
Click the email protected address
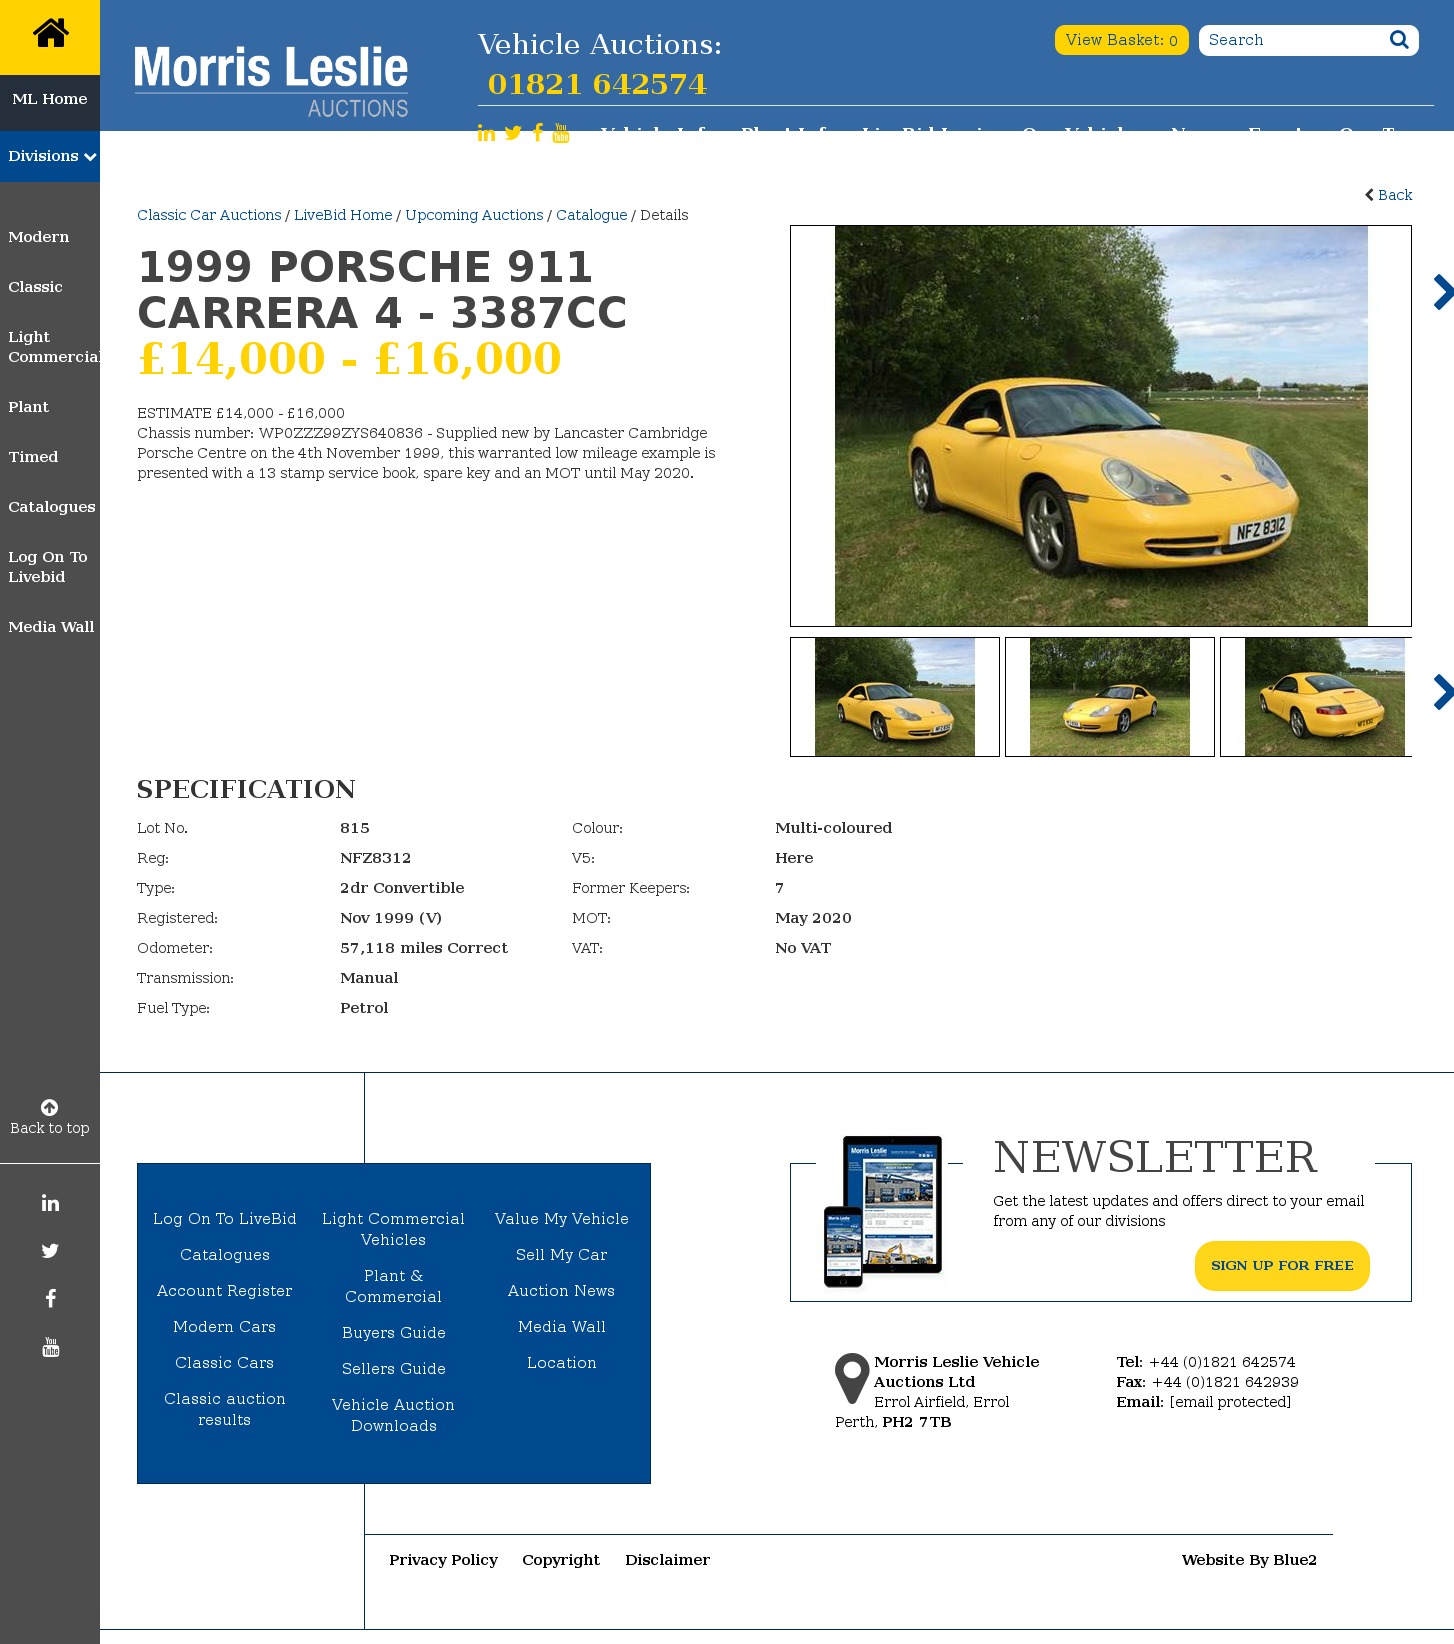click(1230, 1402)
